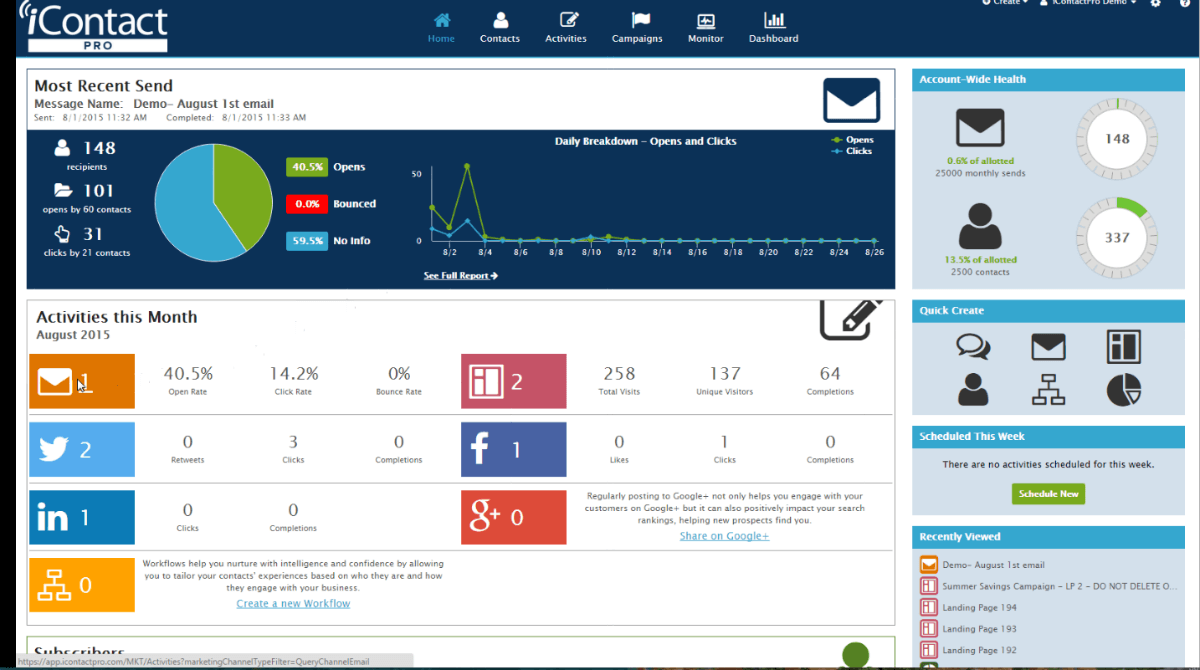Select the contact icon in Quick Create

[x=974, y=392]
